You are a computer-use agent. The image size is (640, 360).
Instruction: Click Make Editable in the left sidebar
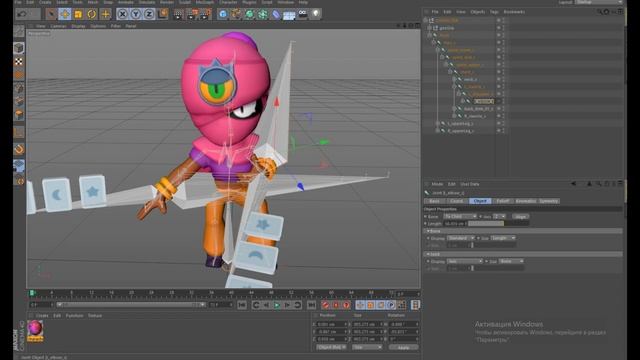click(19, 31)
